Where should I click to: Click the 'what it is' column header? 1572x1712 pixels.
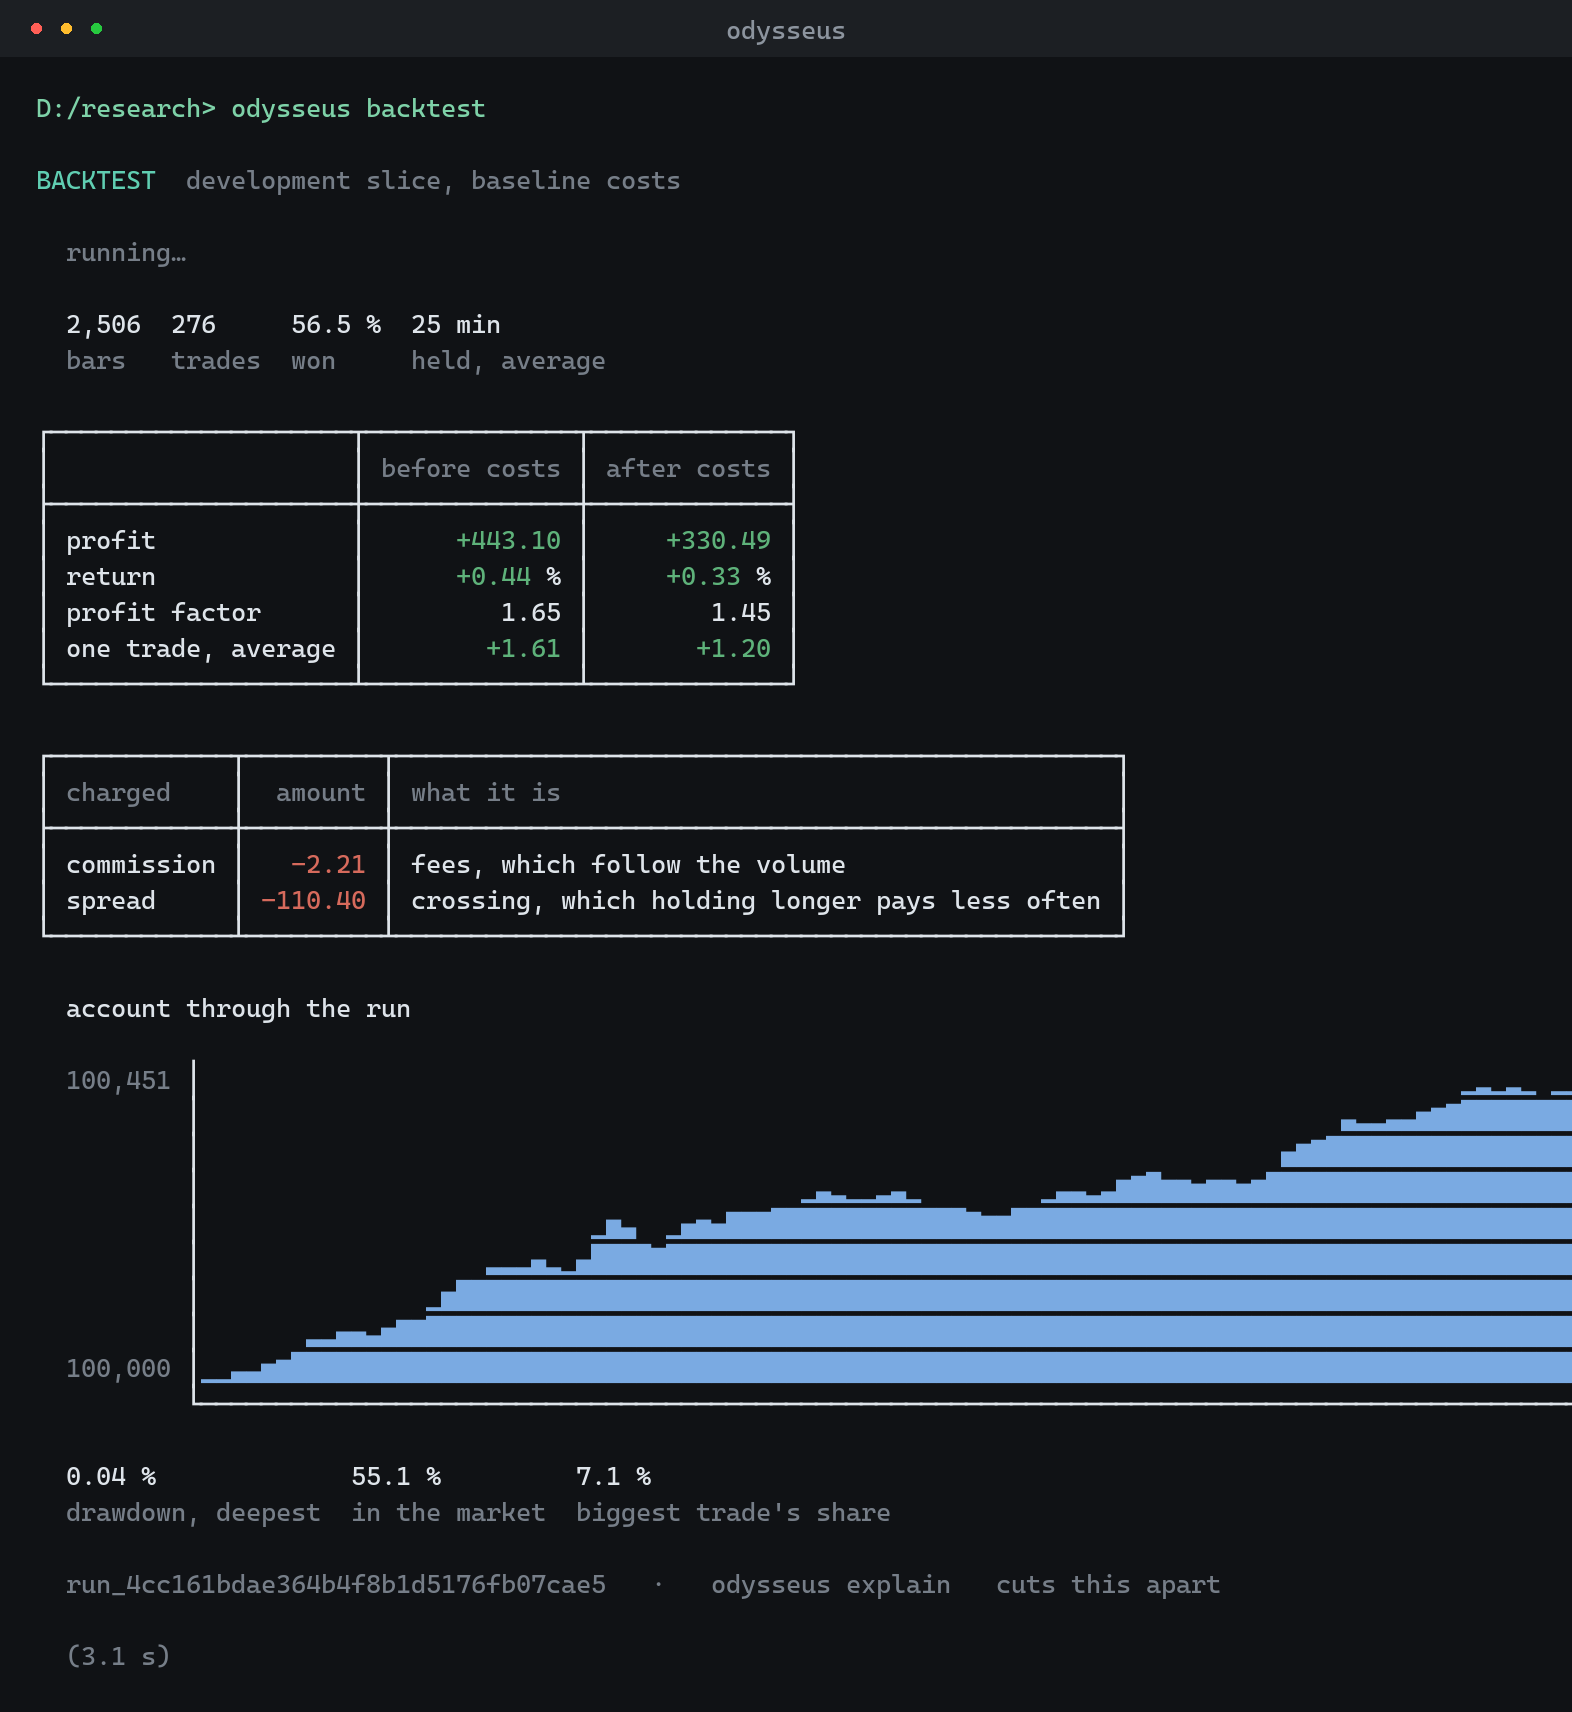486,793
